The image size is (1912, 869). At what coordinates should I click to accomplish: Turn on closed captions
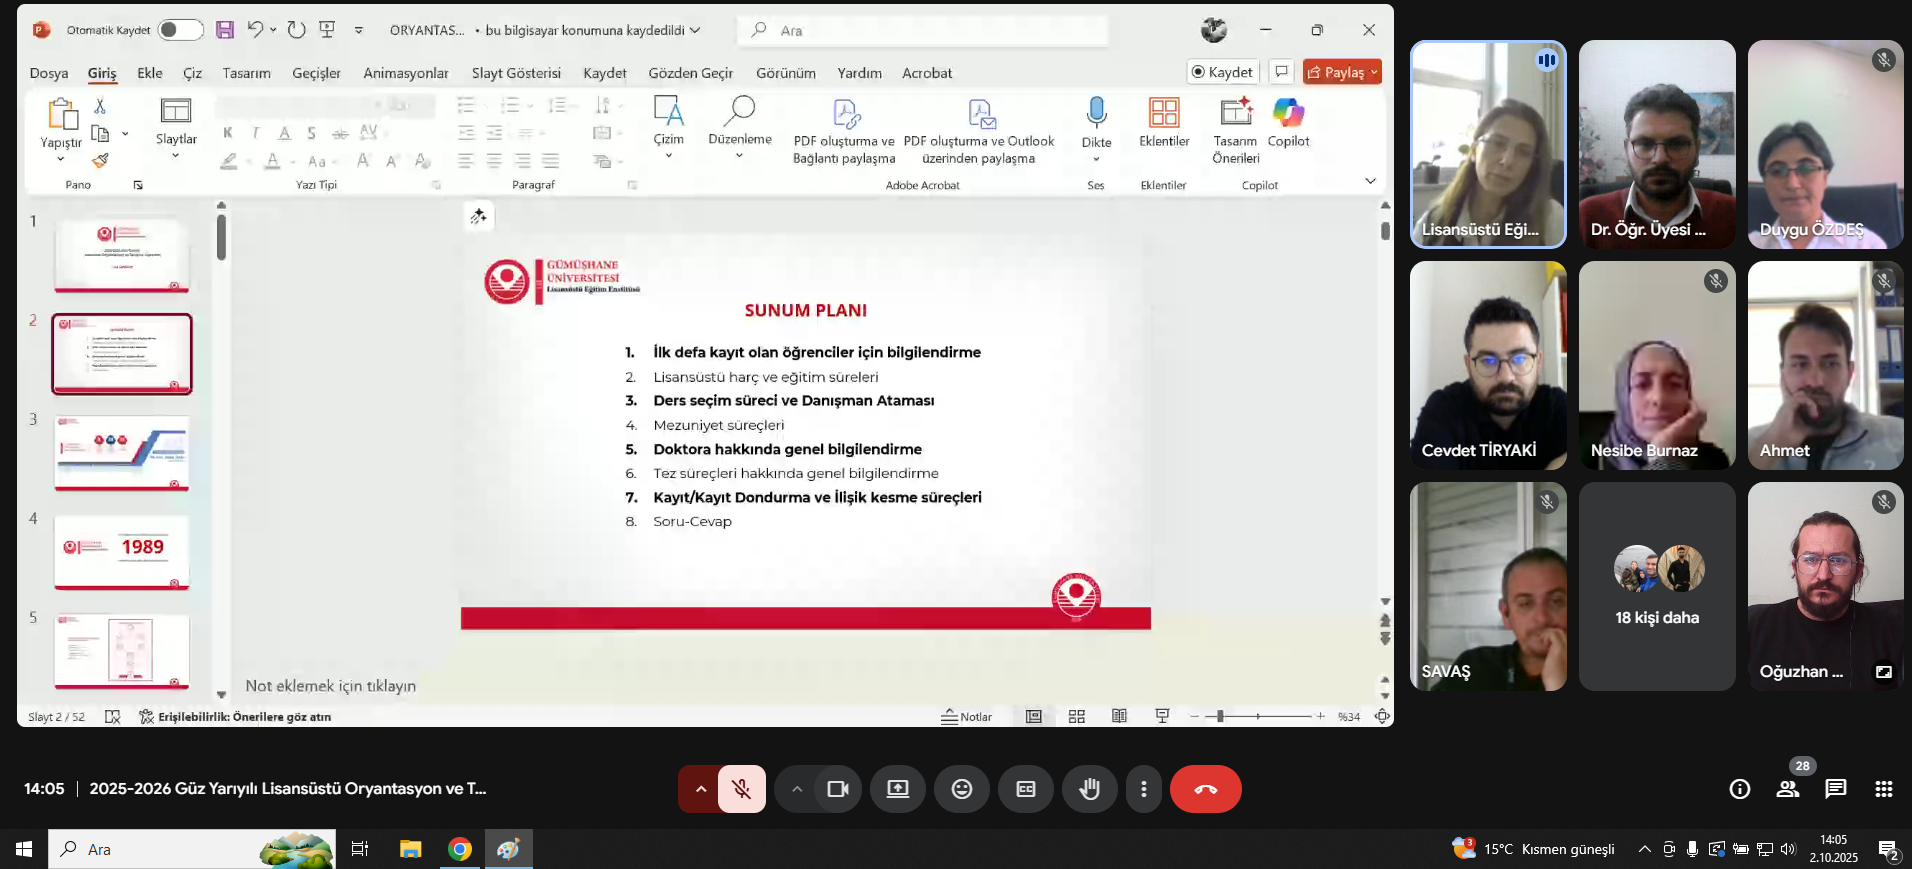click(x=1025, y=789)
